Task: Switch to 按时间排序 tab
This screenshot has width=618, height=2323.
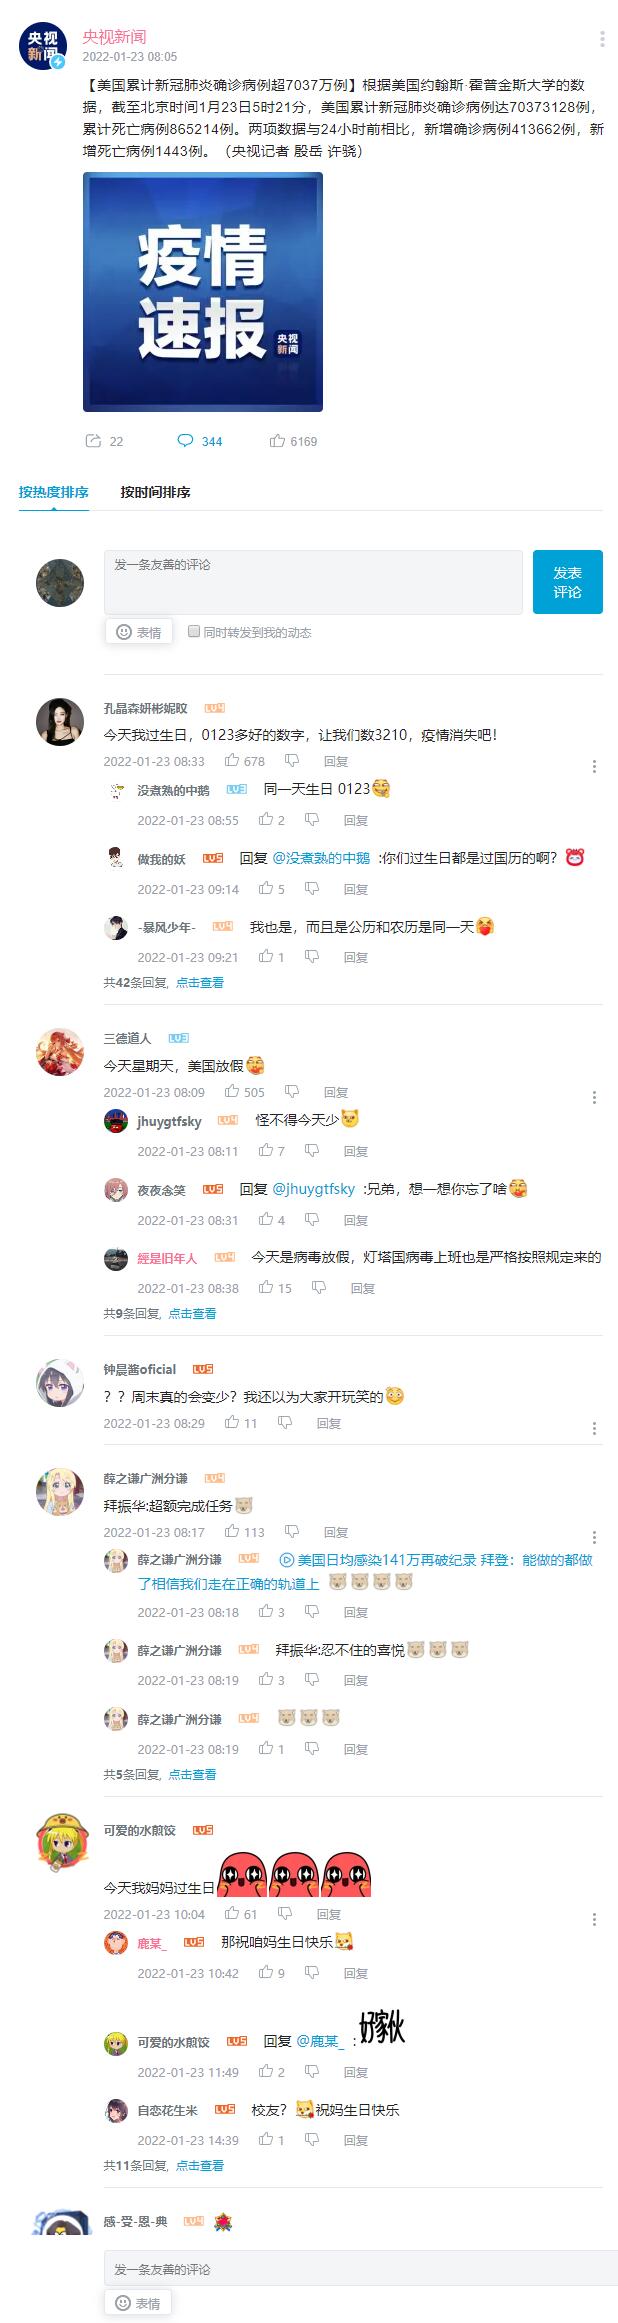Action: click(x=155, y=492)
